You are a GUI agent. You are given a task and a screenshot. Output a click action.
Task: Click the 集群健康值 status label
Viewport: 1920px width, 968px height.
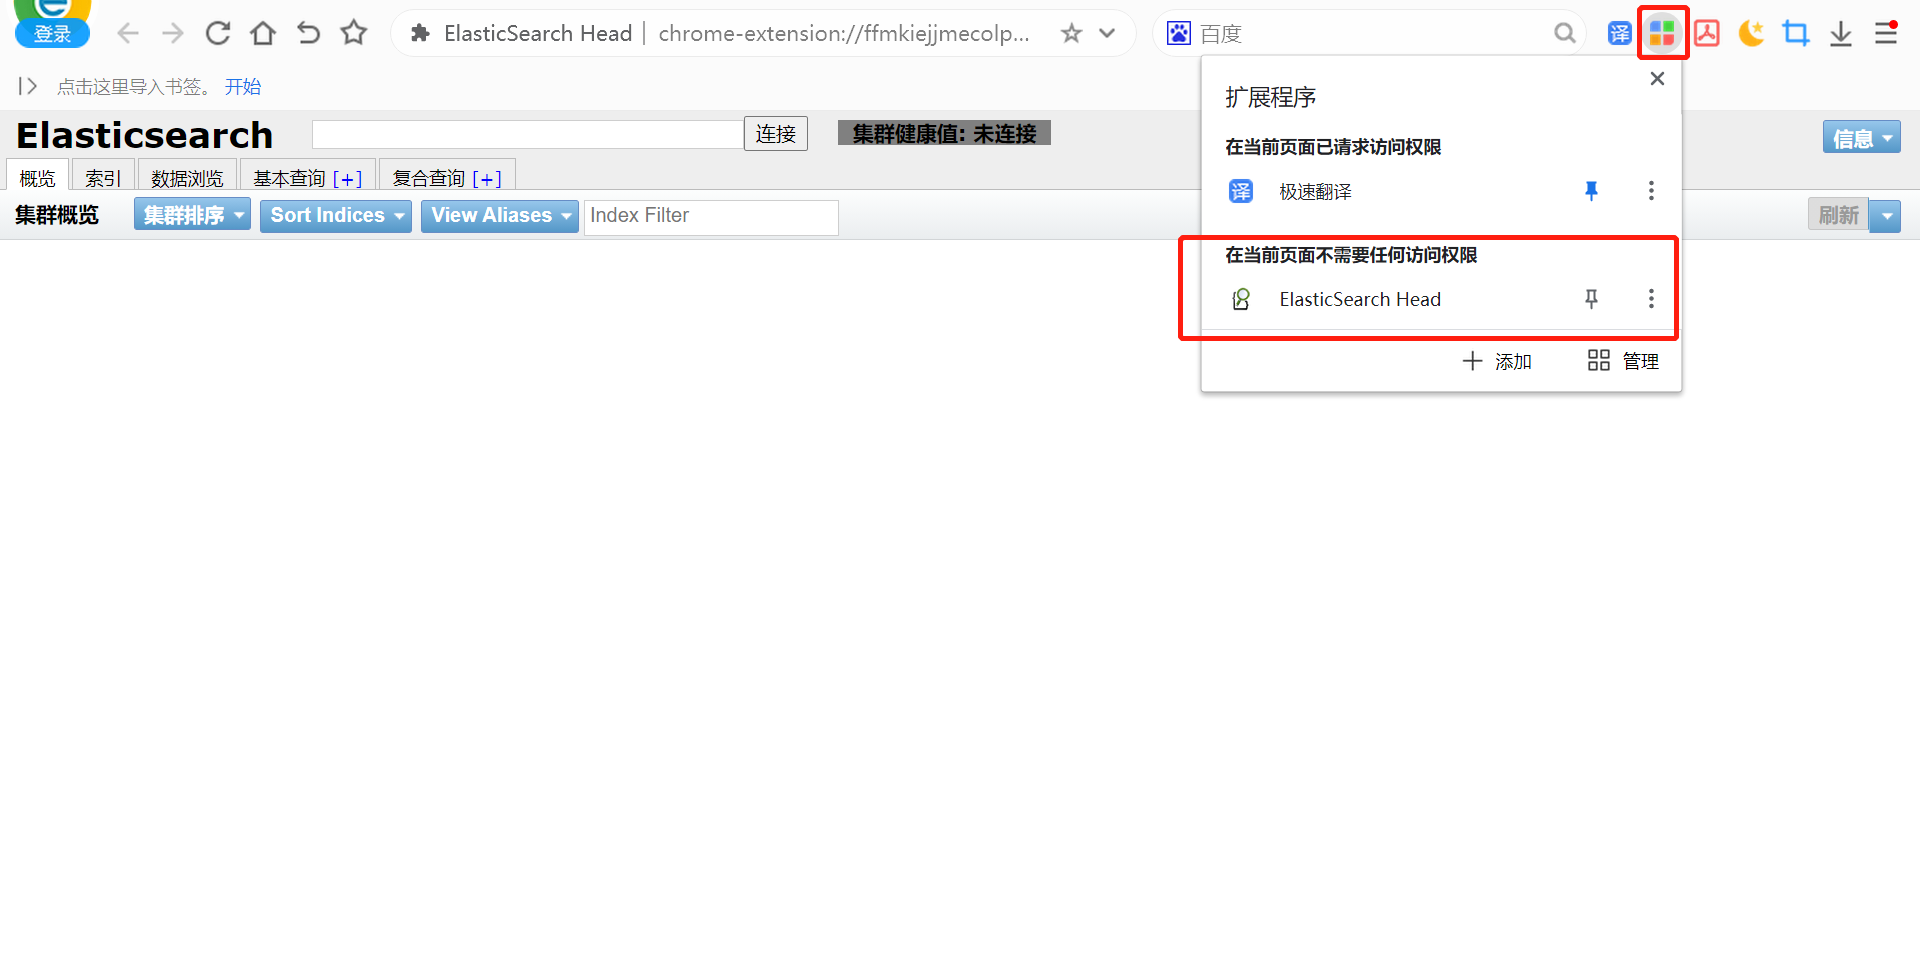click(x=944, y=133)
